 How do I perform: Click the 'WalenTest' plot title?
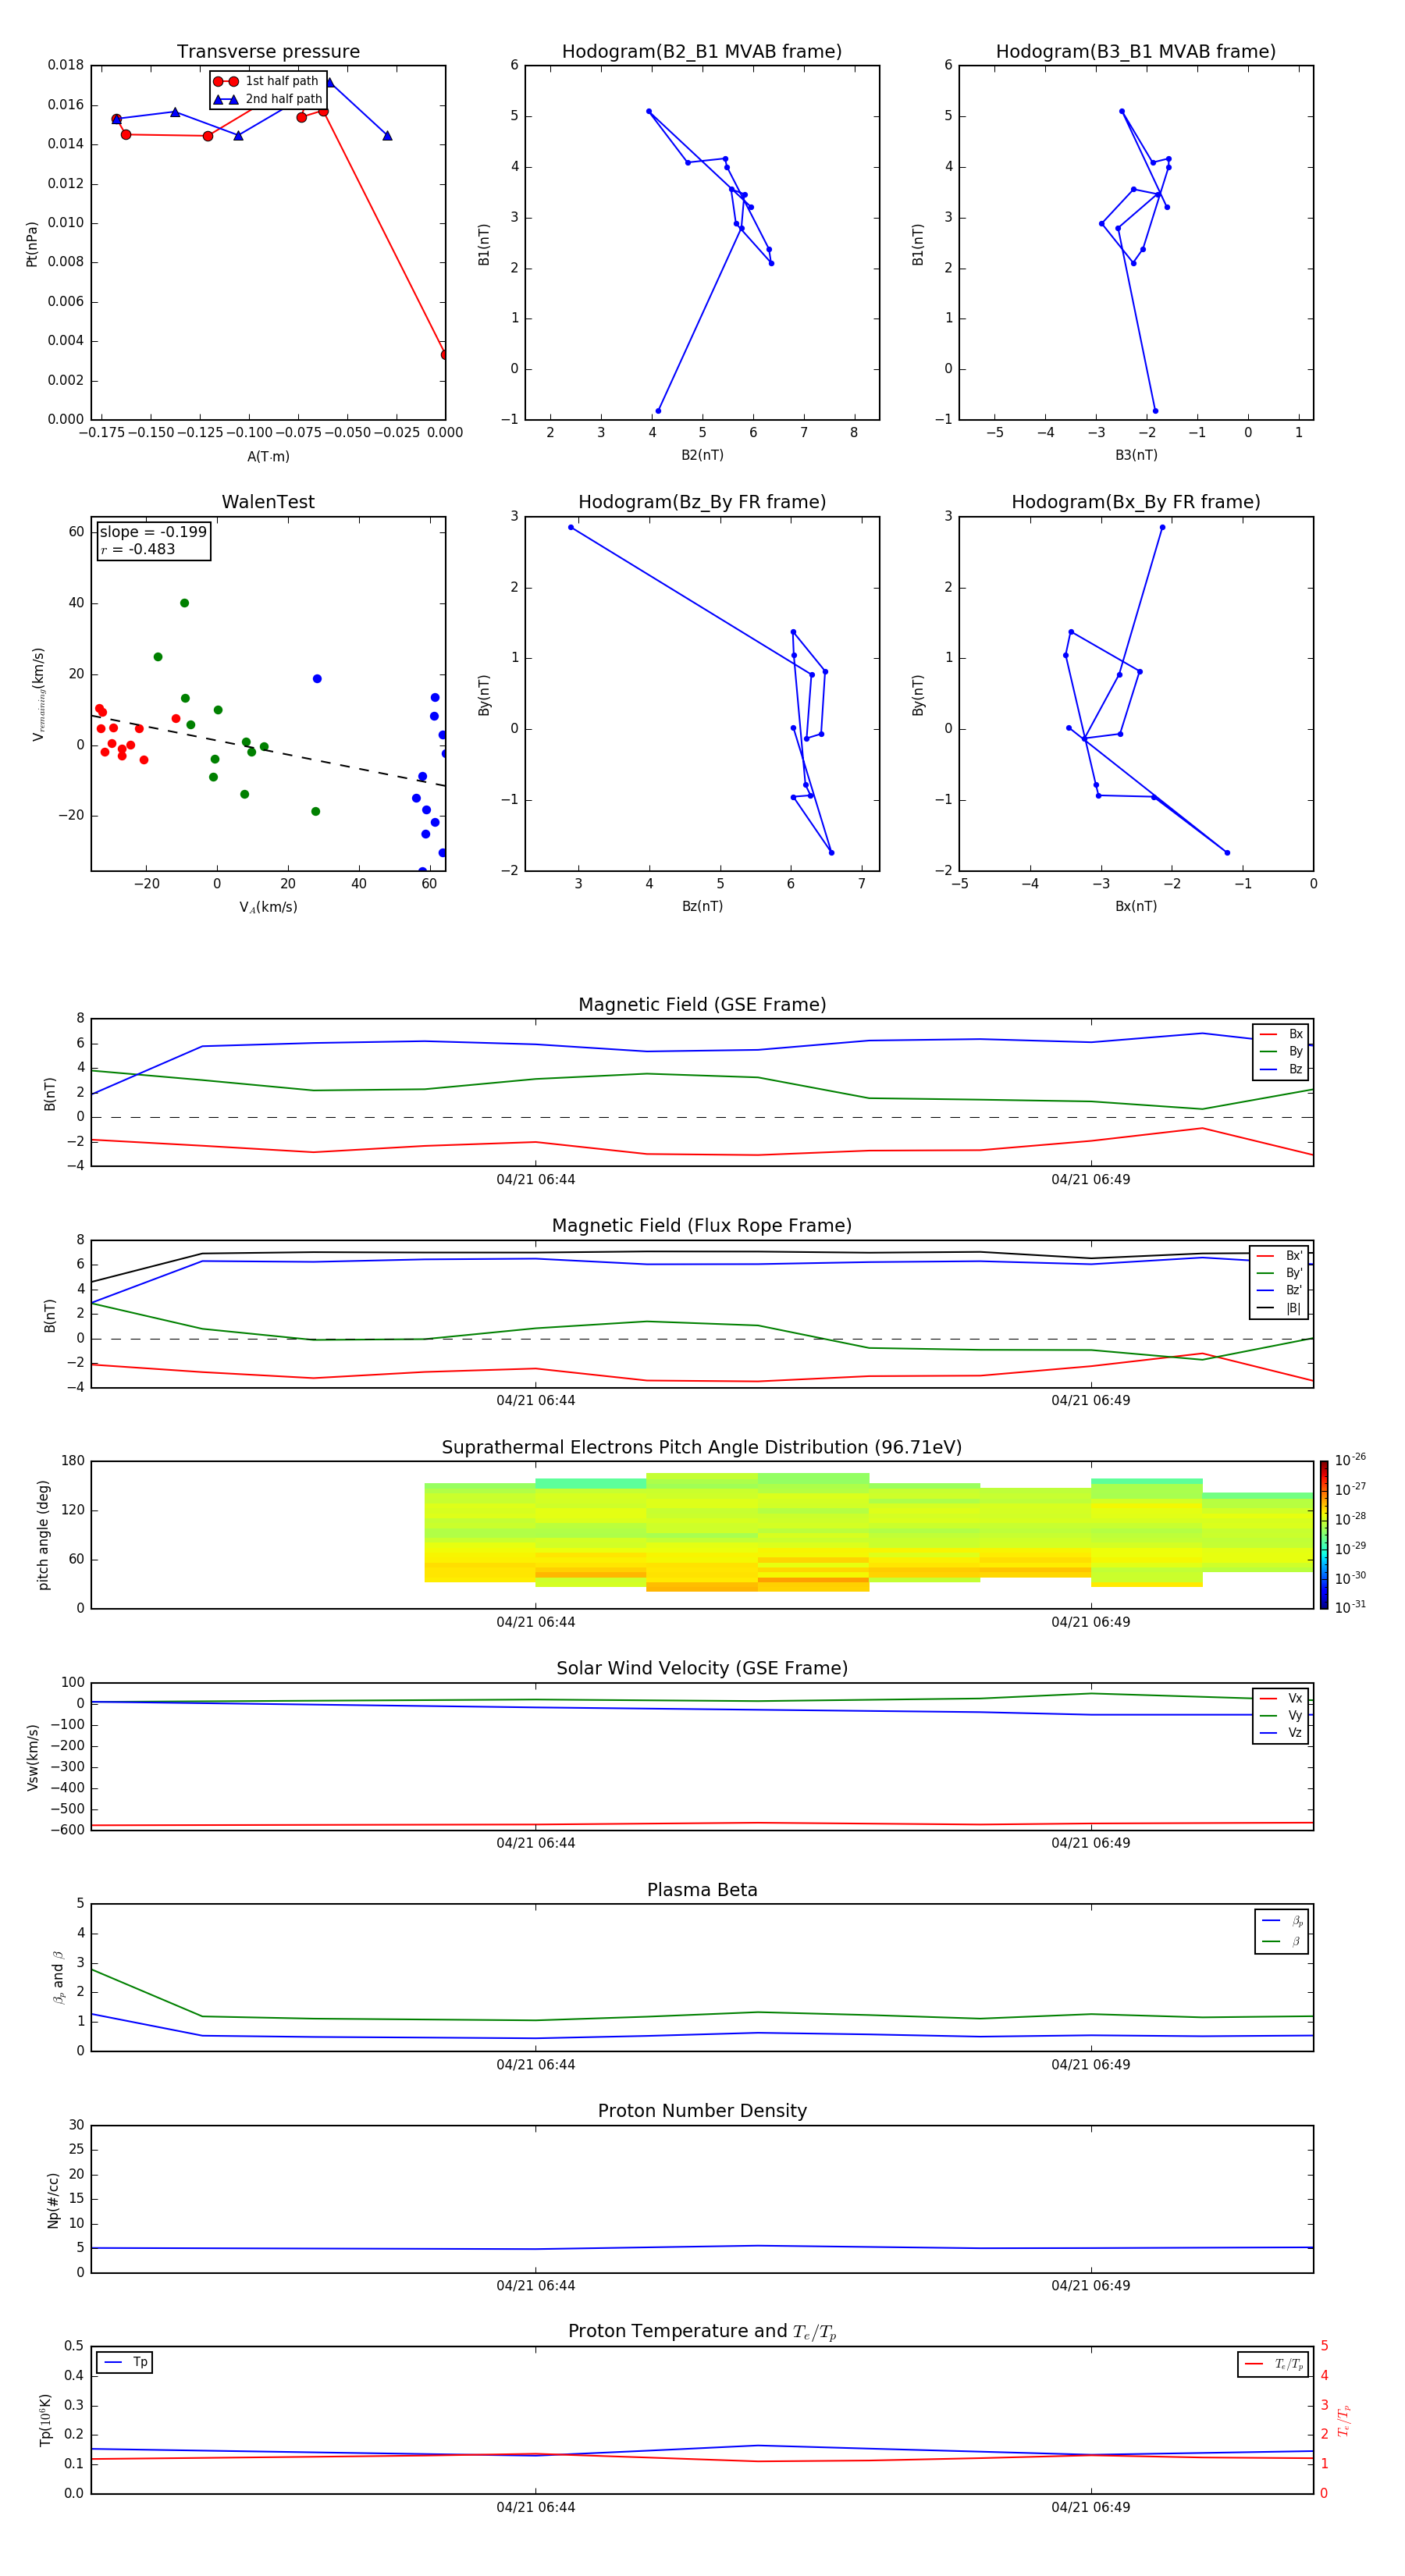click(x=268, y=502)
